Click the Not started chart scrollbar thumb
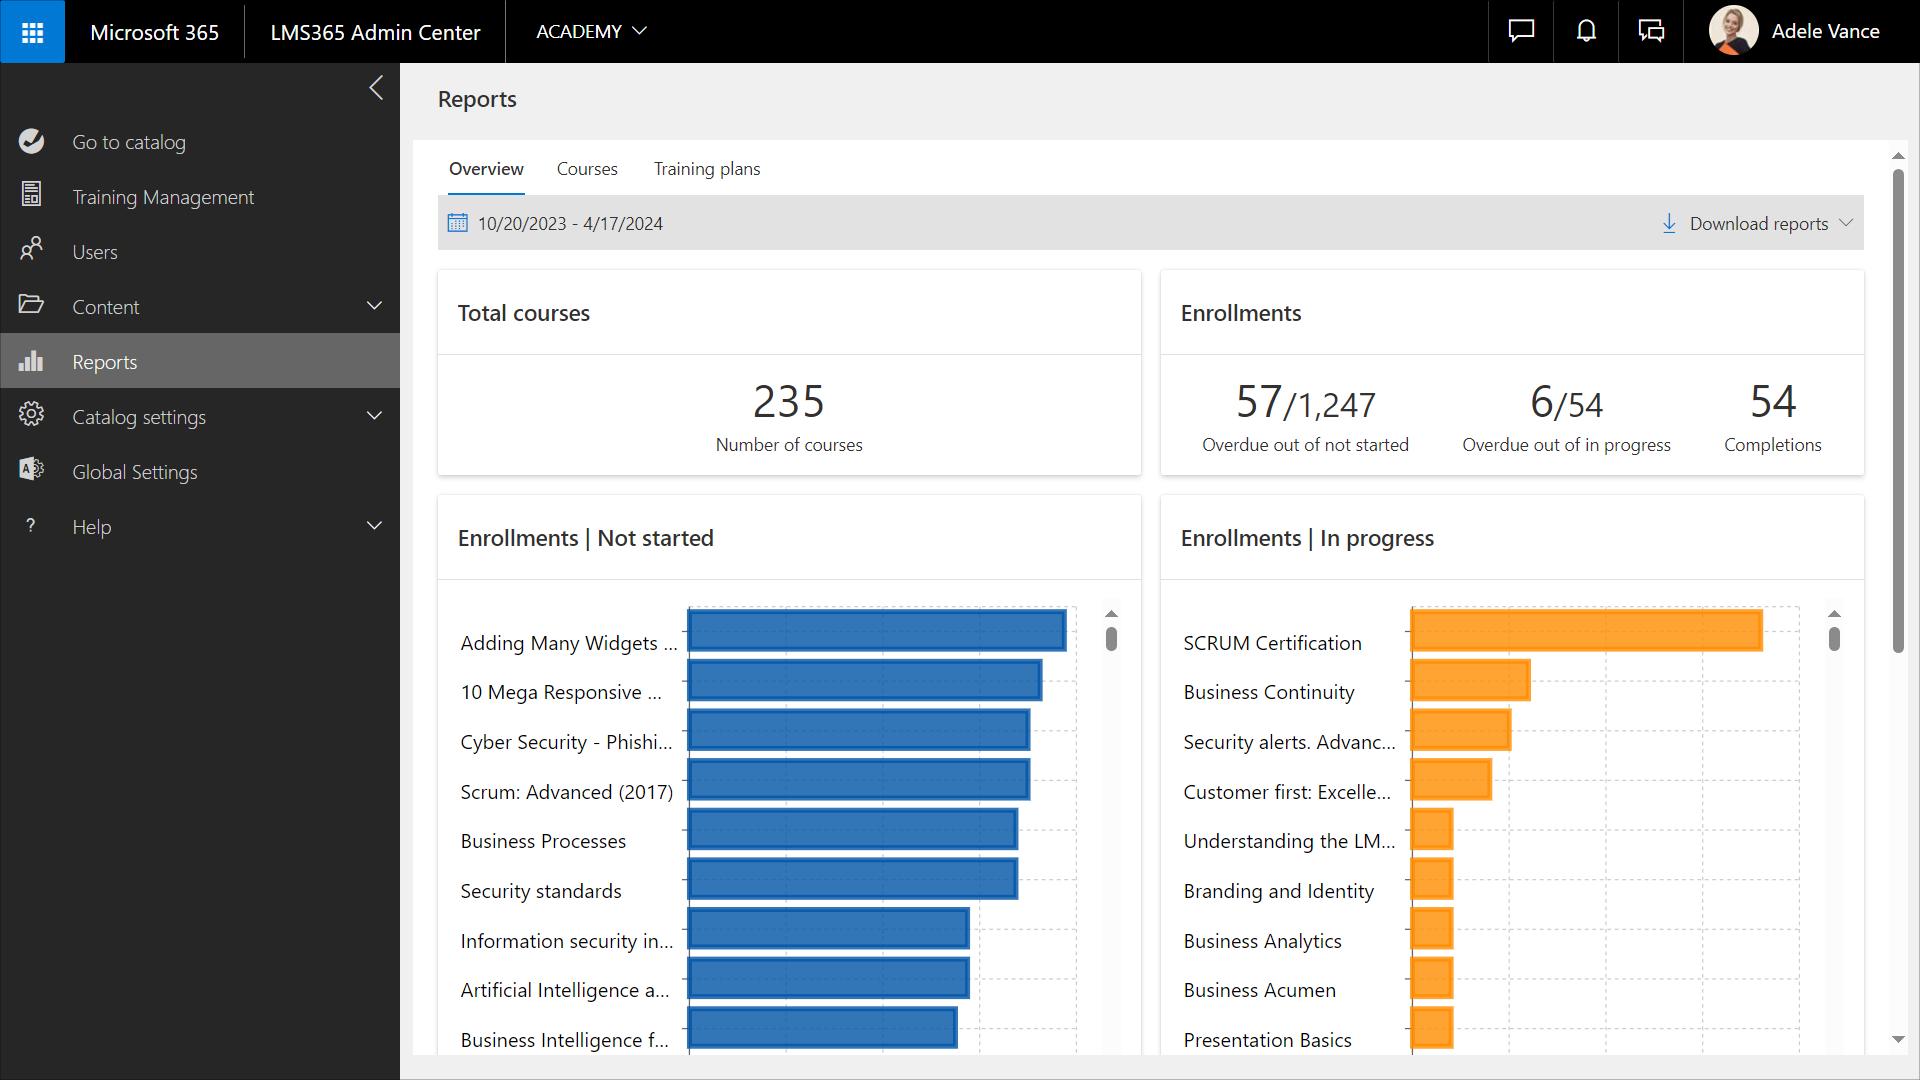This screenshot has height=1080, width=1920. coord(1111,639)
